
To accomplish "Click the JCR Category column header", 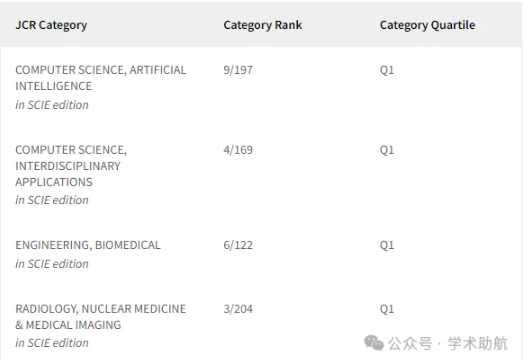I will click(51, 25).
